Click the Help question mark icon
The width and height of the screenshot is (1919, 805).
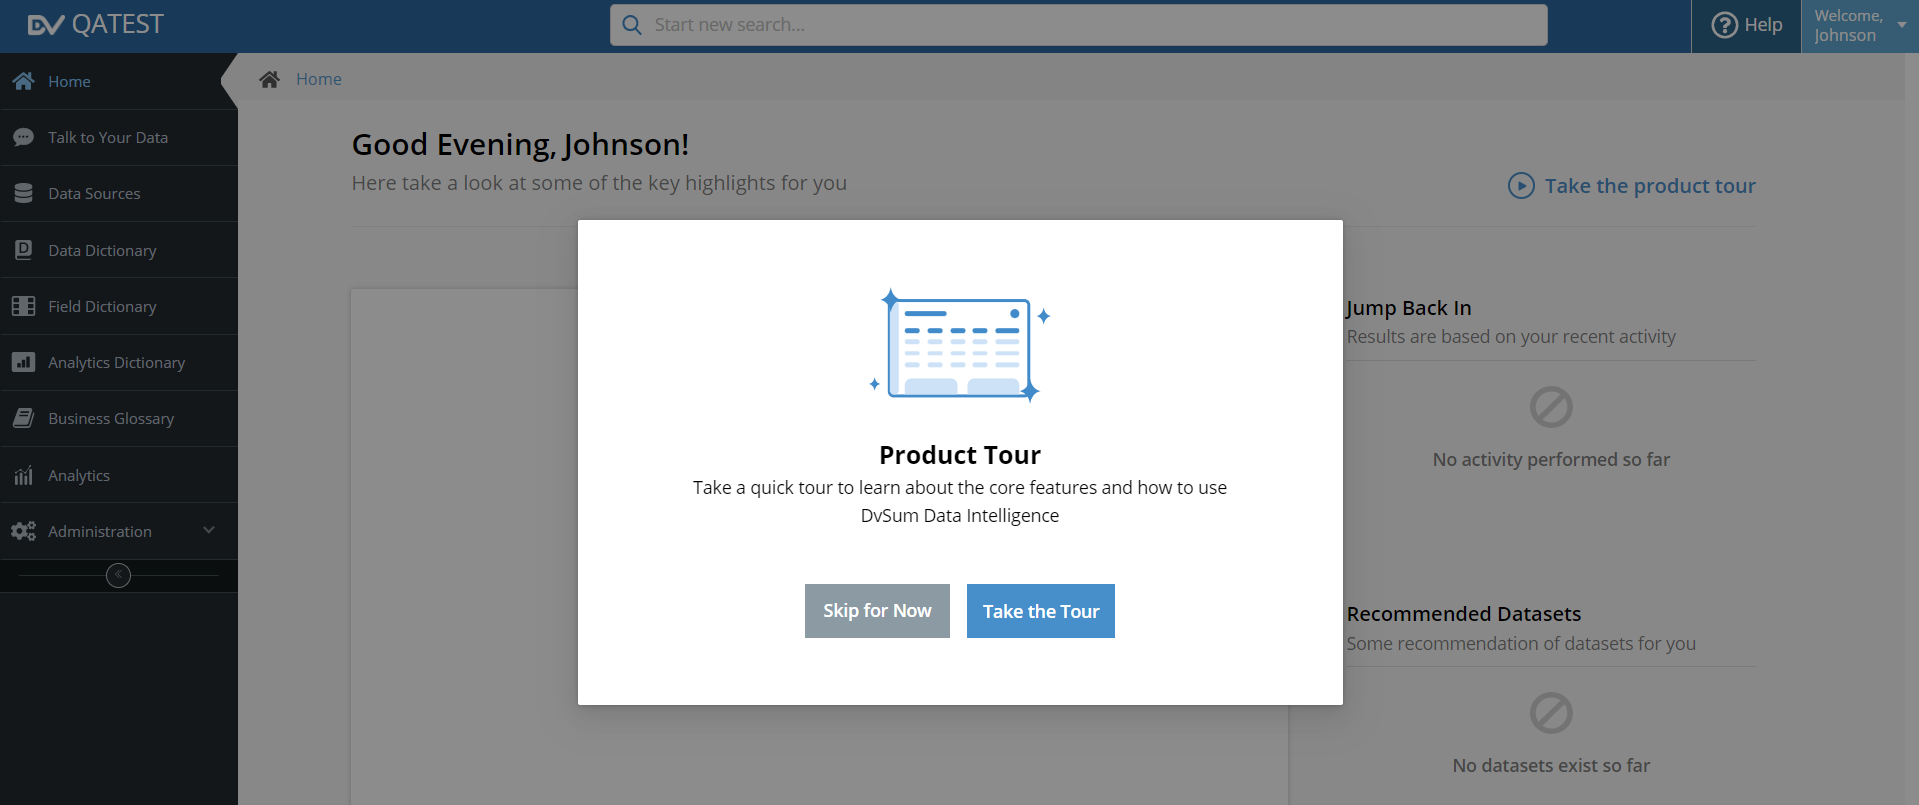click(1725, 25)
